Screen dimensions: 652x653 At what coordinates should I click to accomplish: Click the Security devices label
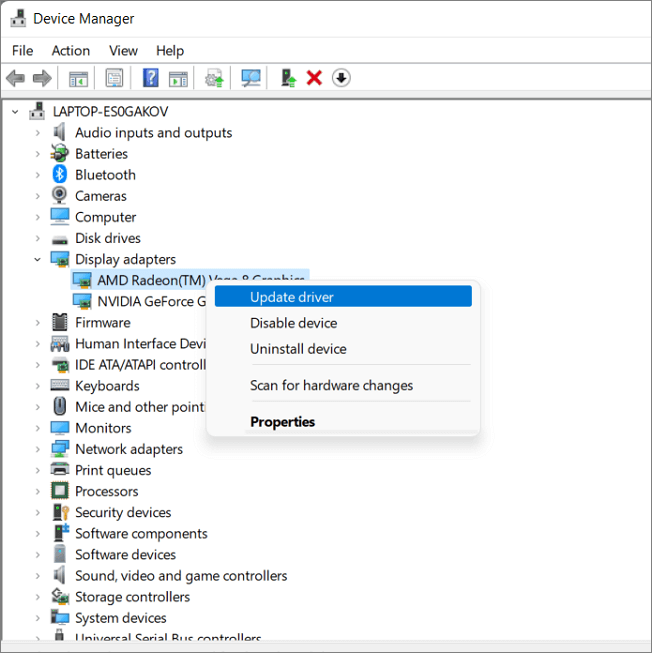[123, 512]
